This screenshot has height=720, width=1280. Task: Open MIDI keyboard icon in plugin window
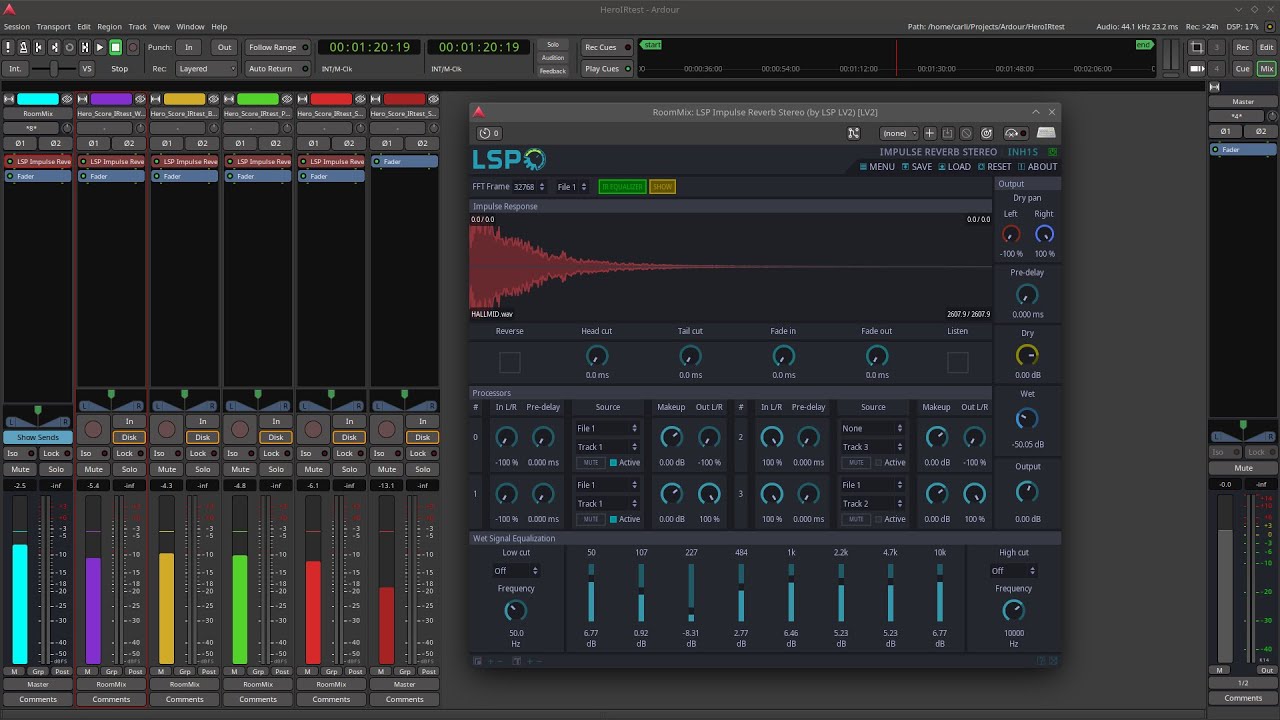[x=1046, y=133]
